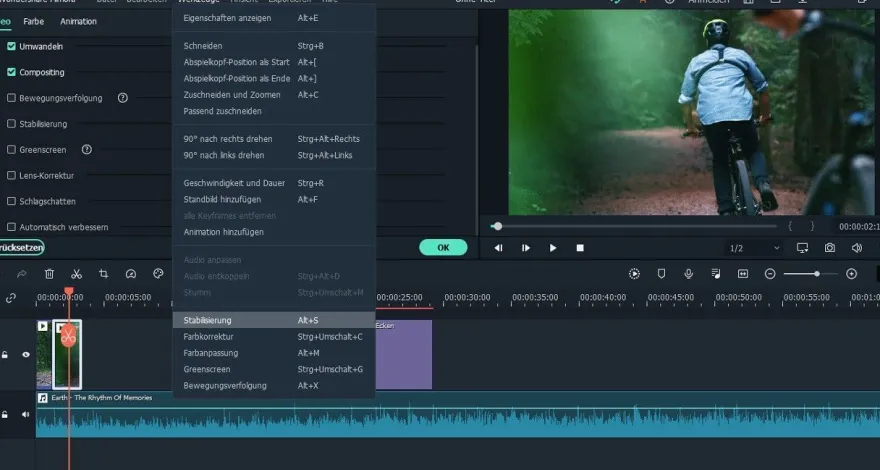Screen dimensions: 880x470
Task: Step back one frame in preview
Action: pyautogui.click(x=498, y=248)
